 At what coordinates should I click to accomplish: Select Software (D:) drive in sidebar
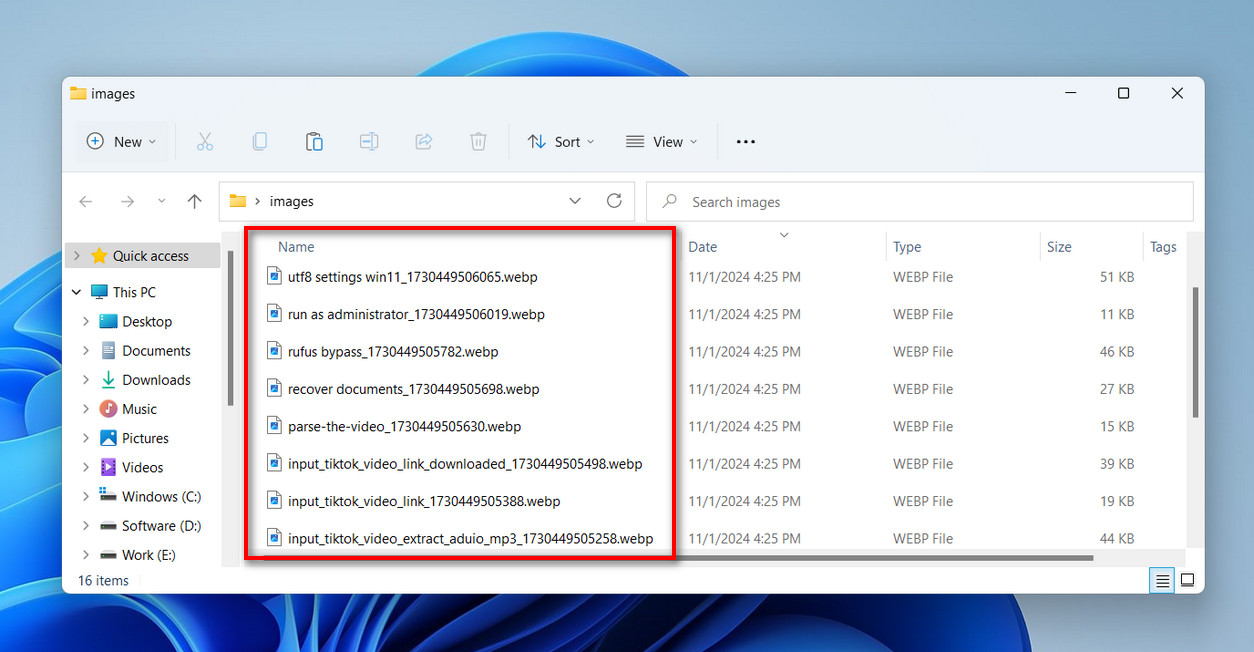[161, 526]
